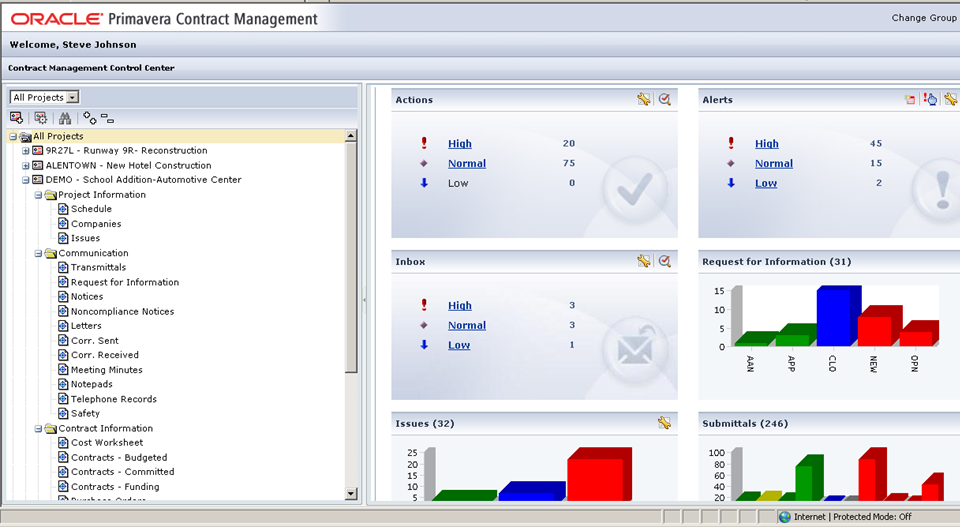Click the High link under Actions
This screenshot has height=527, width=960.
[459, 144]
